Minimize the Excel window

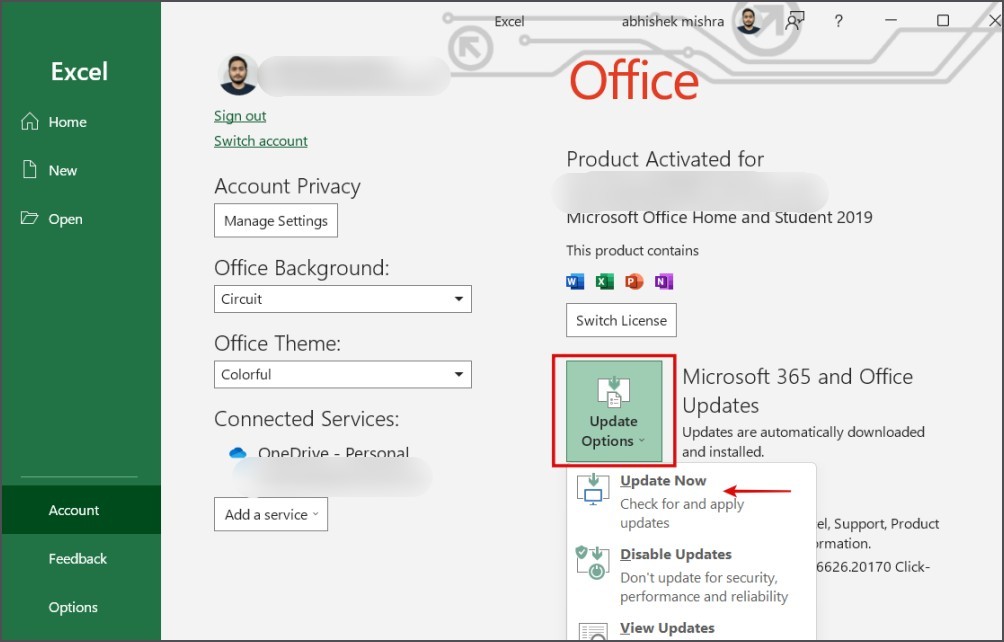(x=891, y=20)
